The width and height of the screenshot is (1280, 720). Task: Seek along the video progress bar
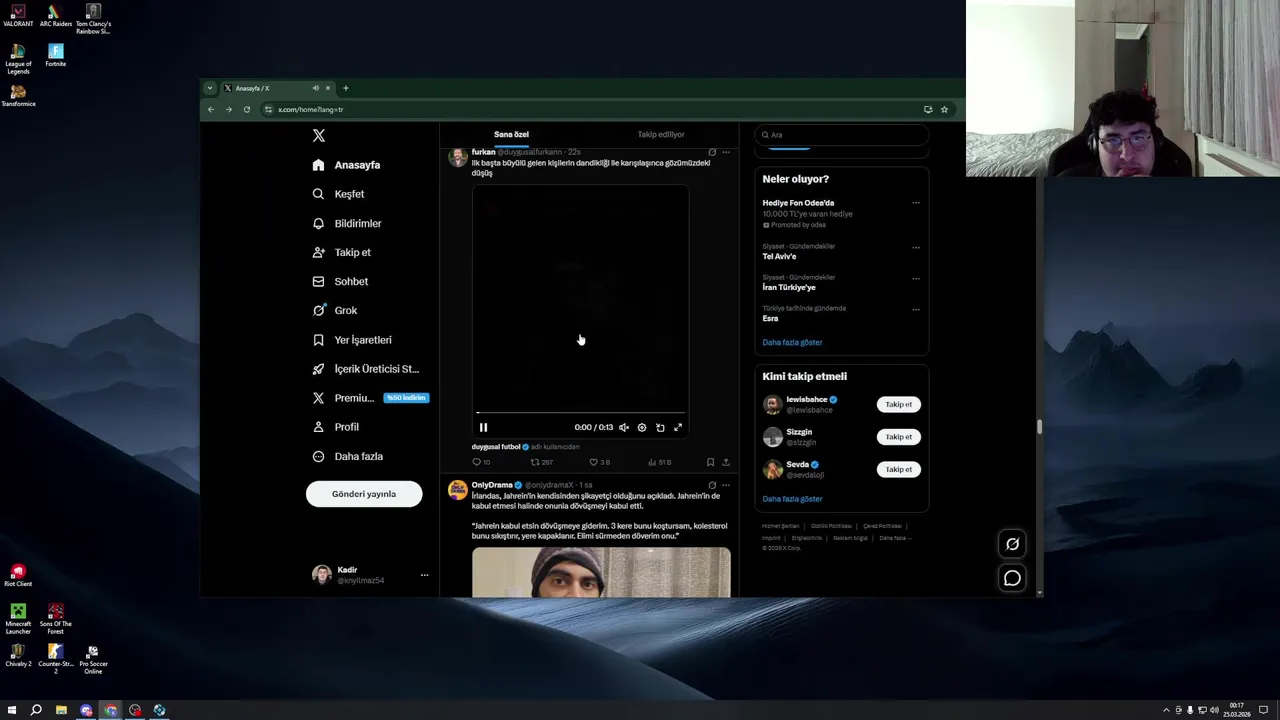coord(581,412)
